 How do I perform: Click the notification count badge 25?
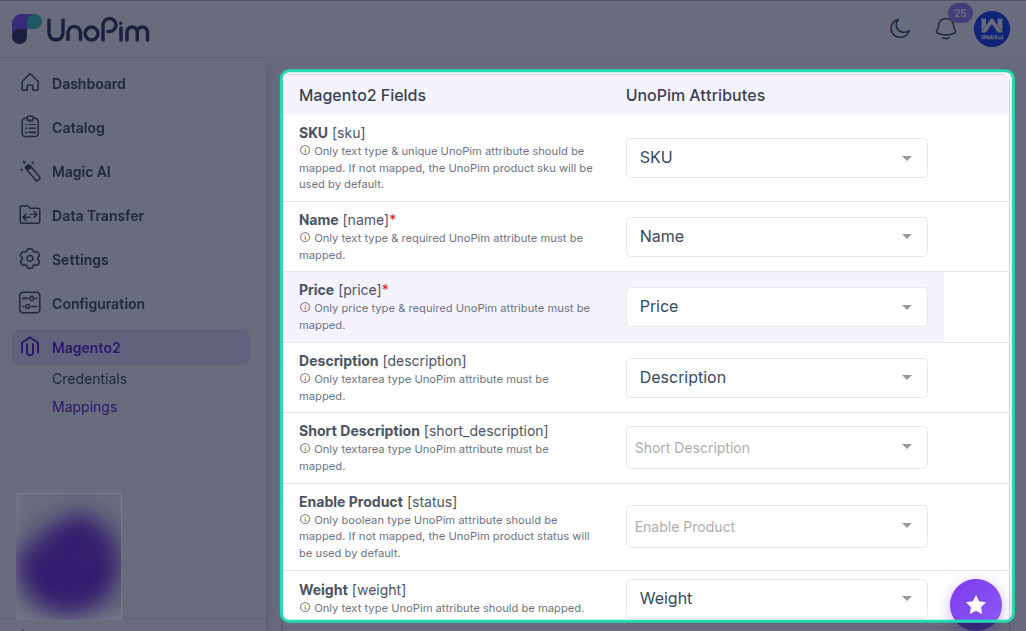point(960,12)
